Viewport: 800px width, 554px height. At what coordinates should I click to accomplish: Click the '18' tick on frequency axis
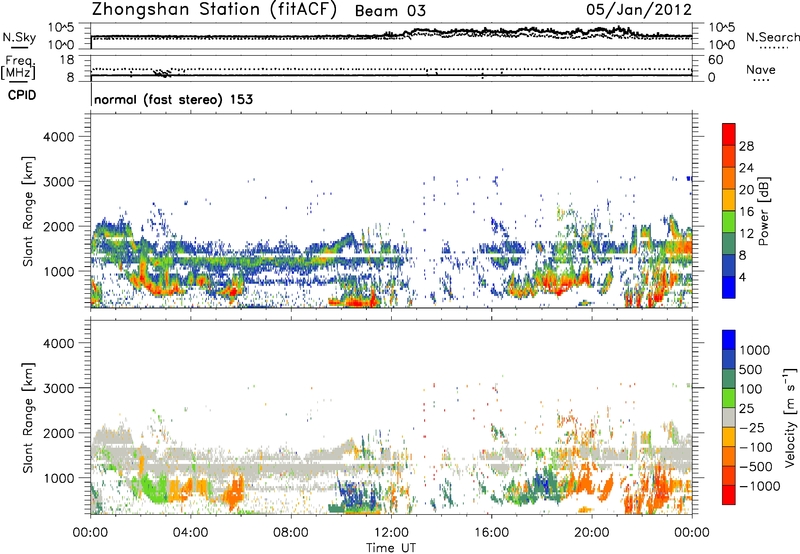[67, 60]
